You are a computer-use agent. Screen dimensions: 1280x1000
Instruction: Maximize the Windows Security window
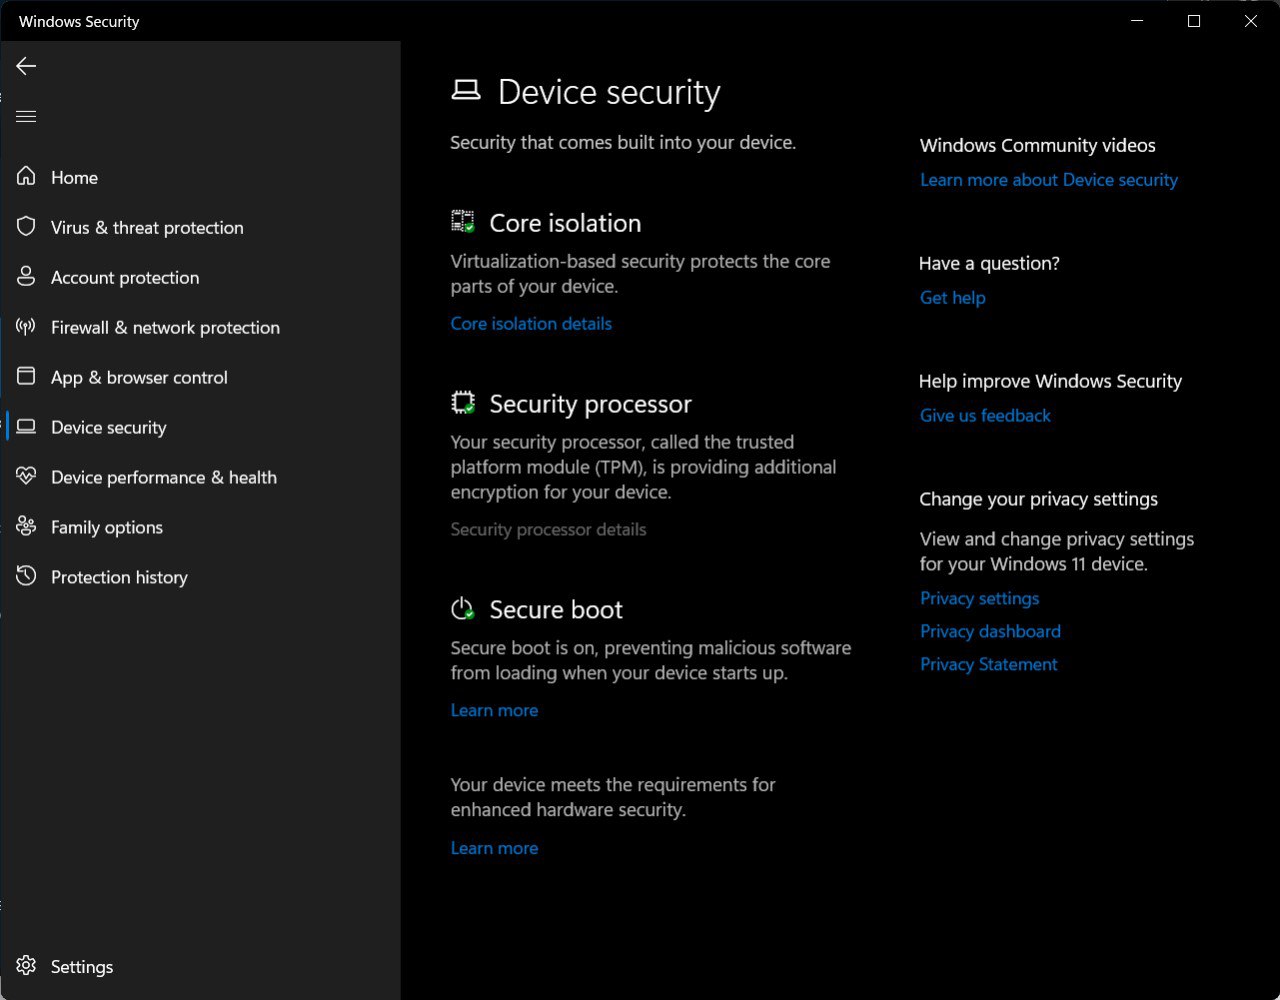1194,21
